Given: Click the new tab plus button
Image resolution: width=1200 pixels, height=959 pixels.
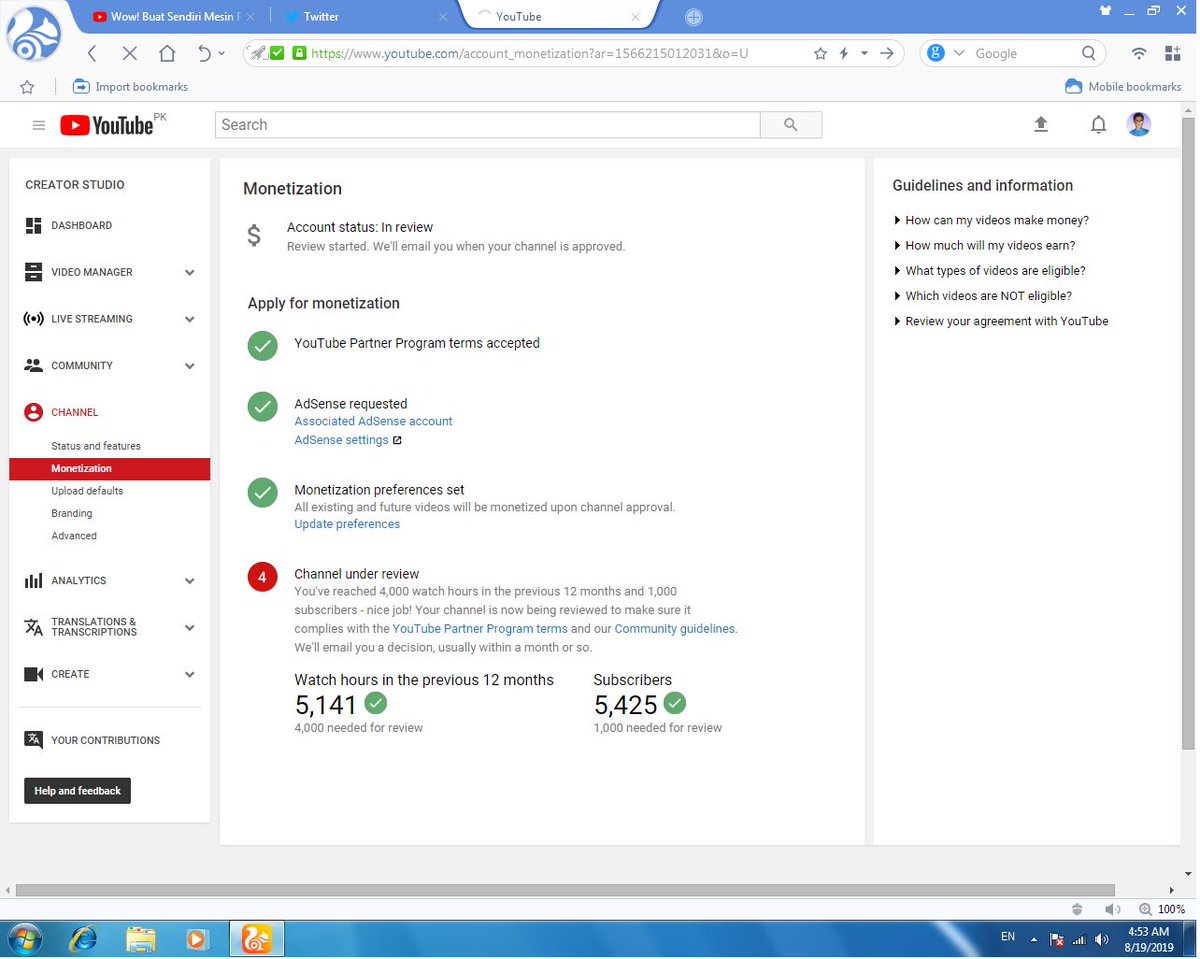Looking at the screenshot, I should pos(694,17).
